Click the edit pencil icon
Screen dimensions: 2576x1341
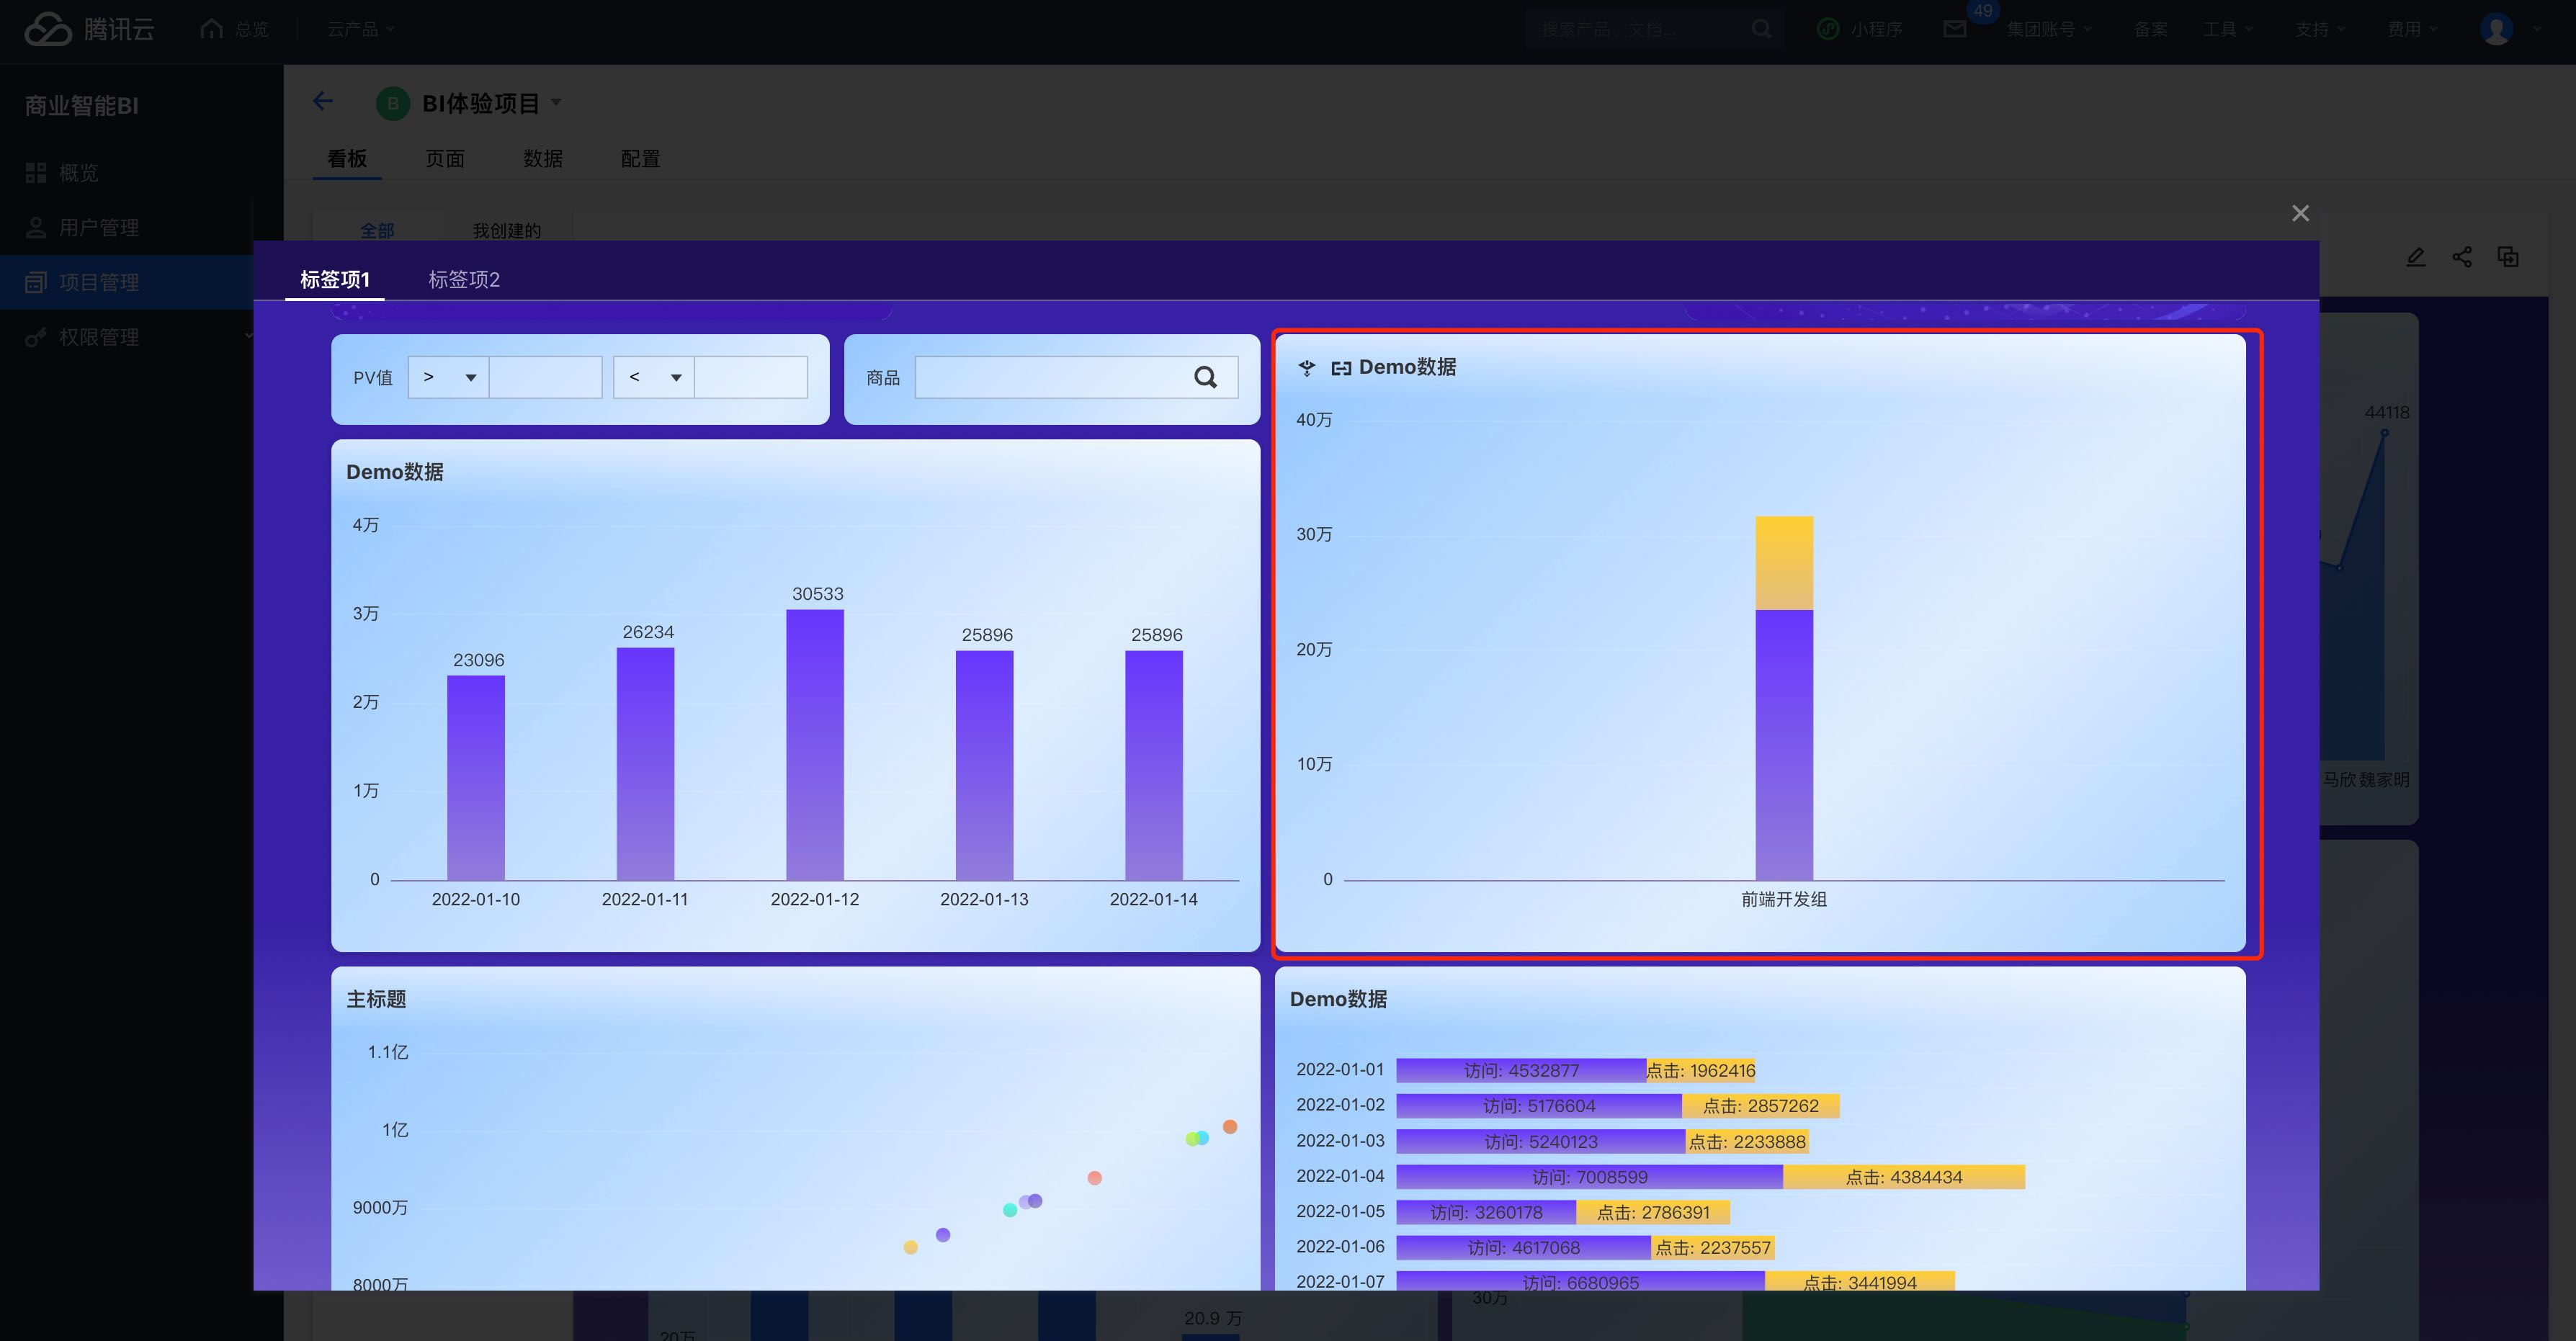(2415, 257)
